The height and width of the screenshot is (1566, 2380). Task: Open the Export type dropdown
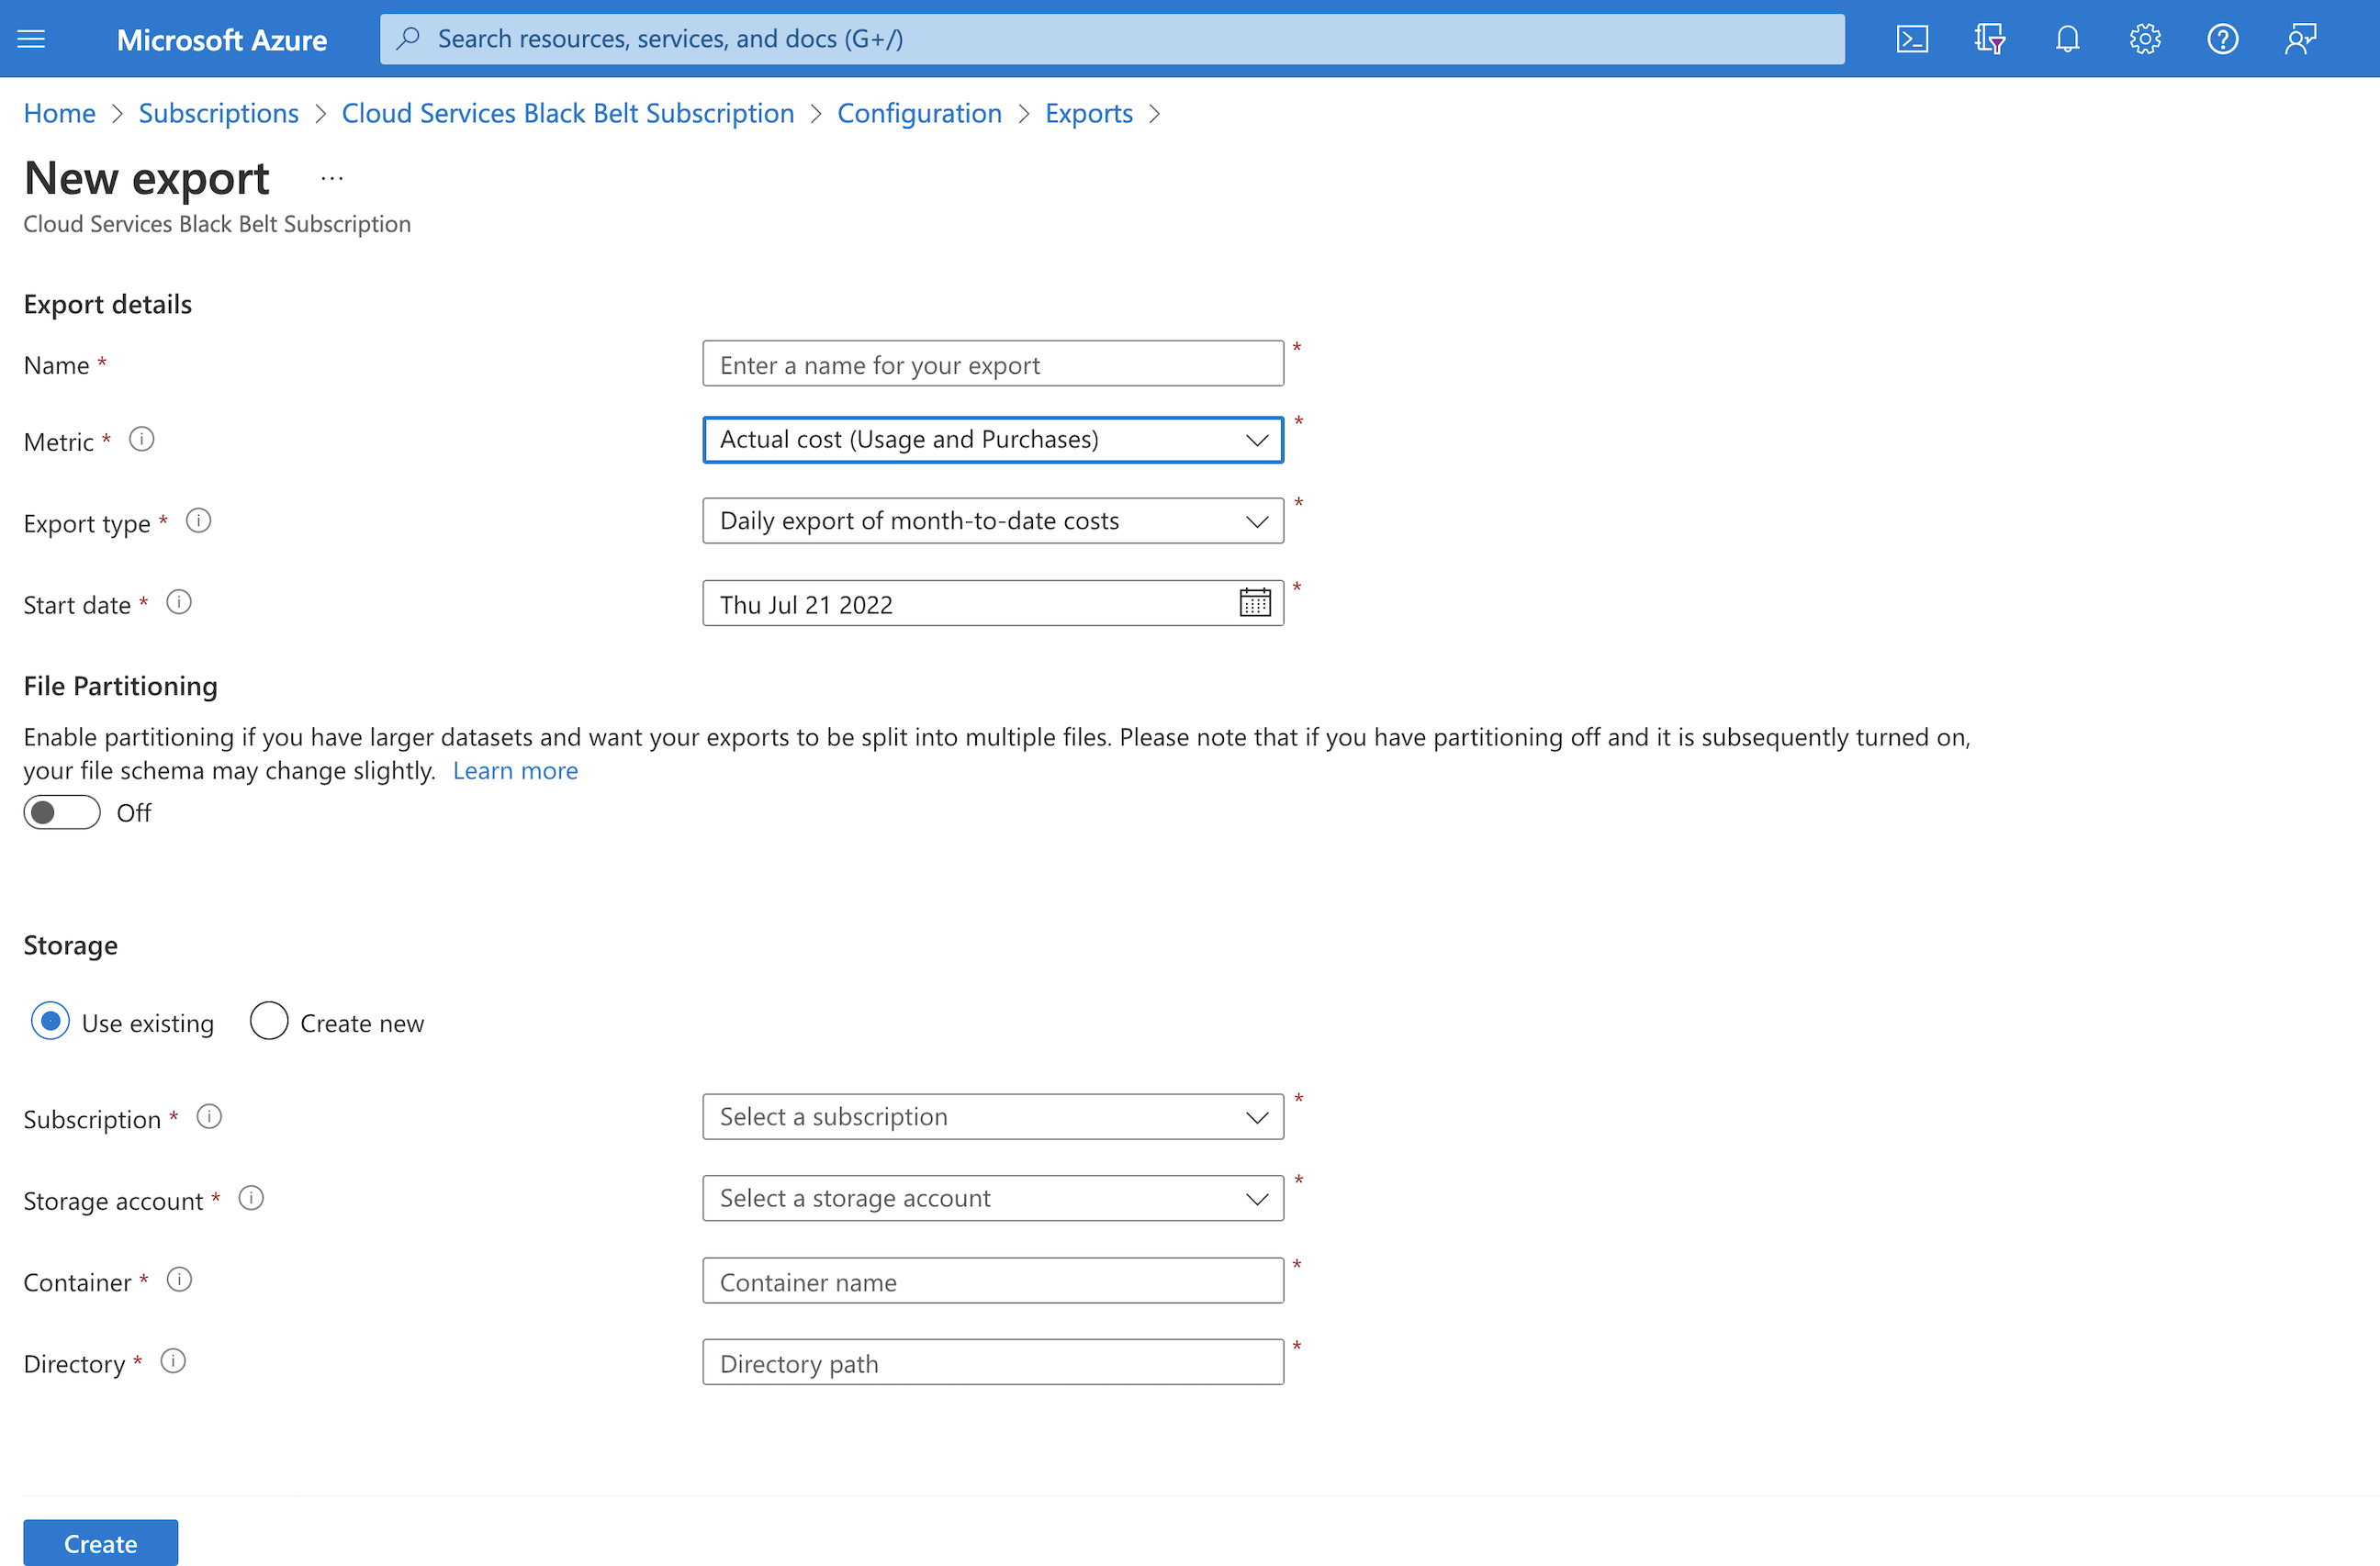coord(992,521)
